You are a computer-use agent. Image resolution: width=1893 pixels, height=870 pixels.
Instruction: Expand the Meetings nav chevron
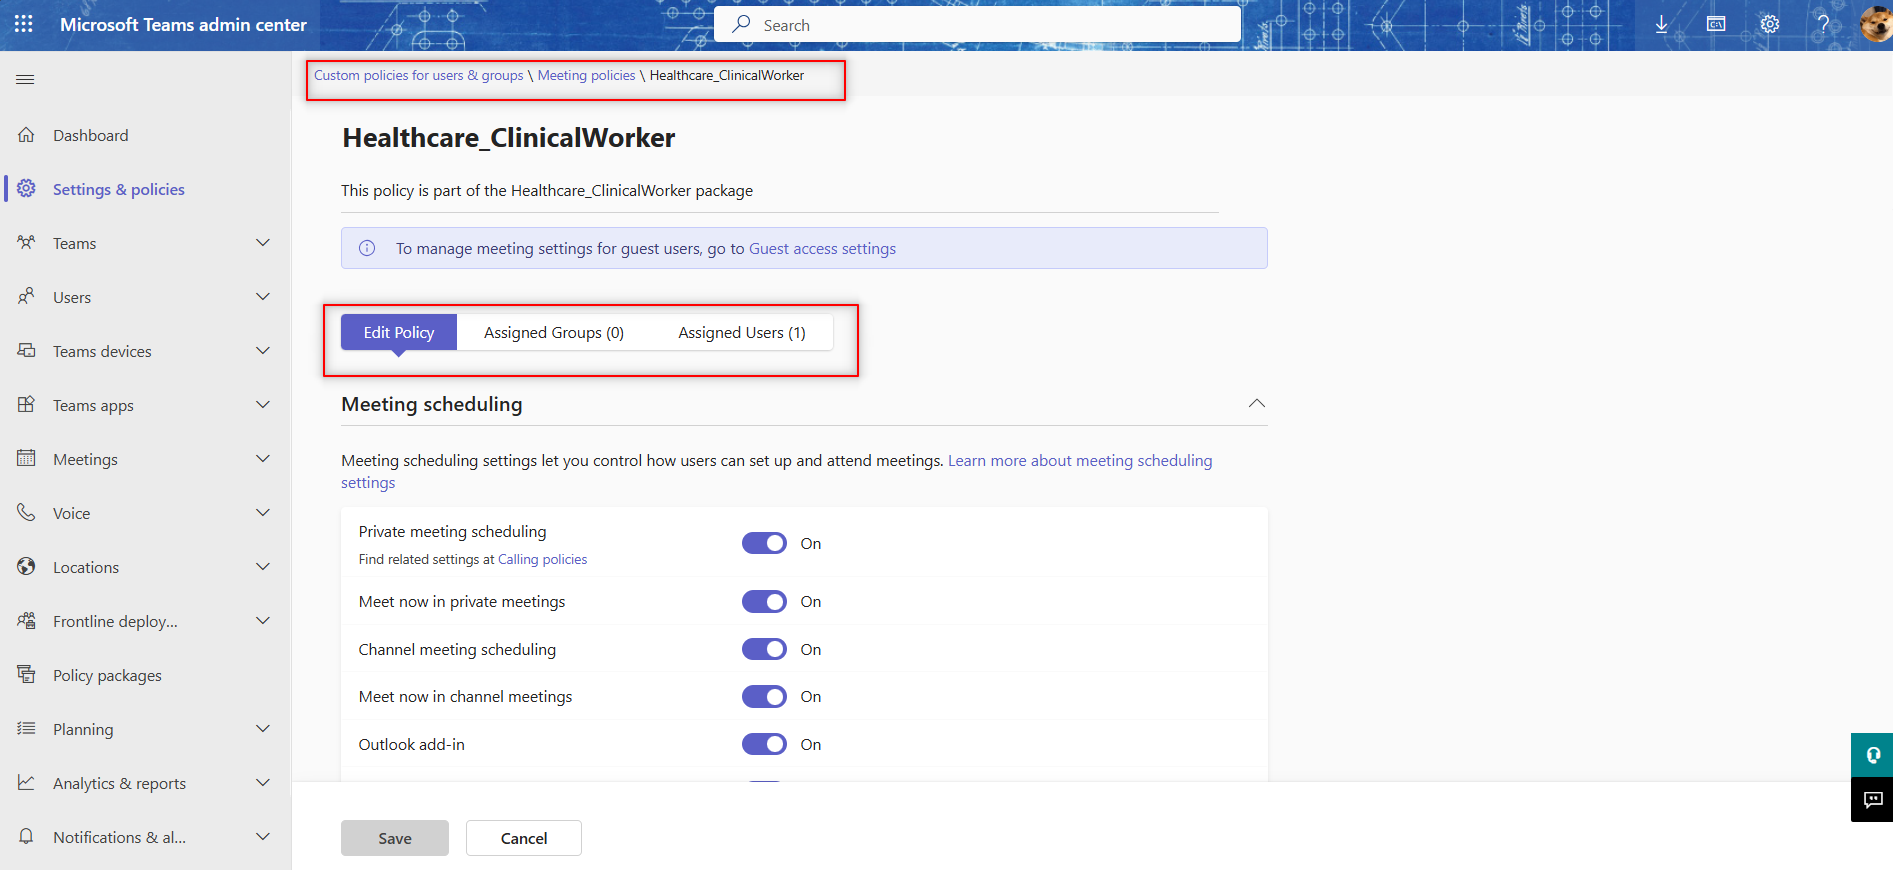[263, 459]
